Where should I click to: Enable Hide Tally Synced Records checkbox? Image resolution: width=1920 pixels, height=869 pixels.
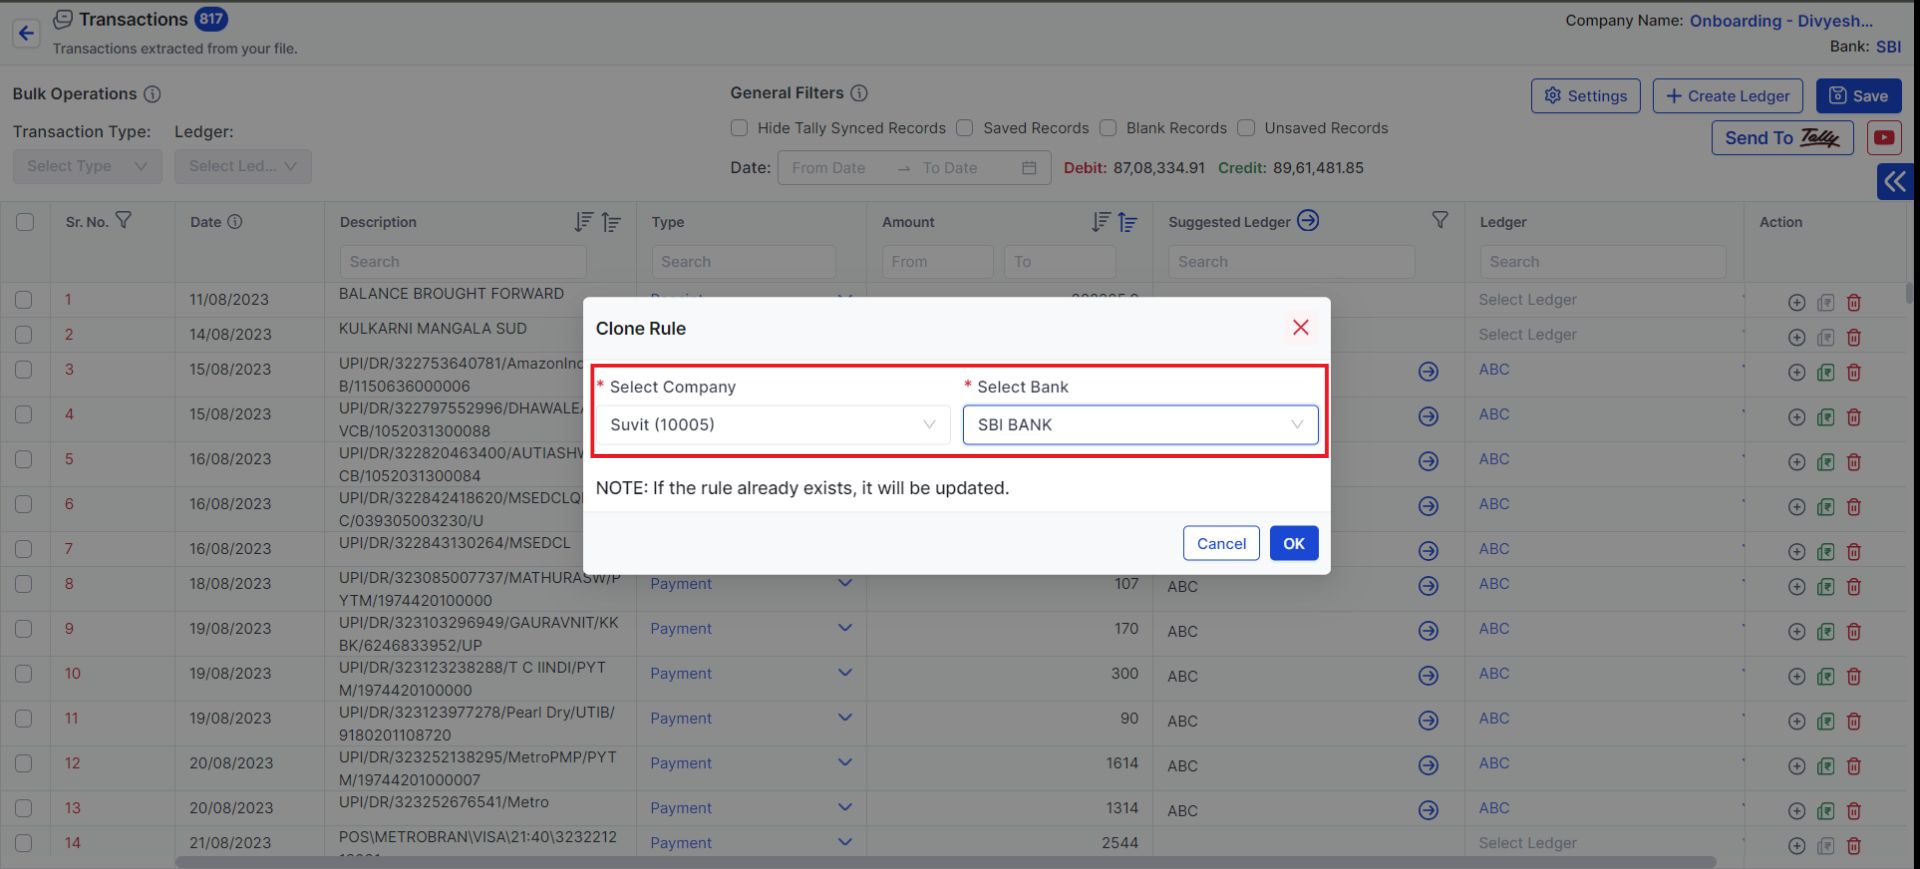point(739,128)
